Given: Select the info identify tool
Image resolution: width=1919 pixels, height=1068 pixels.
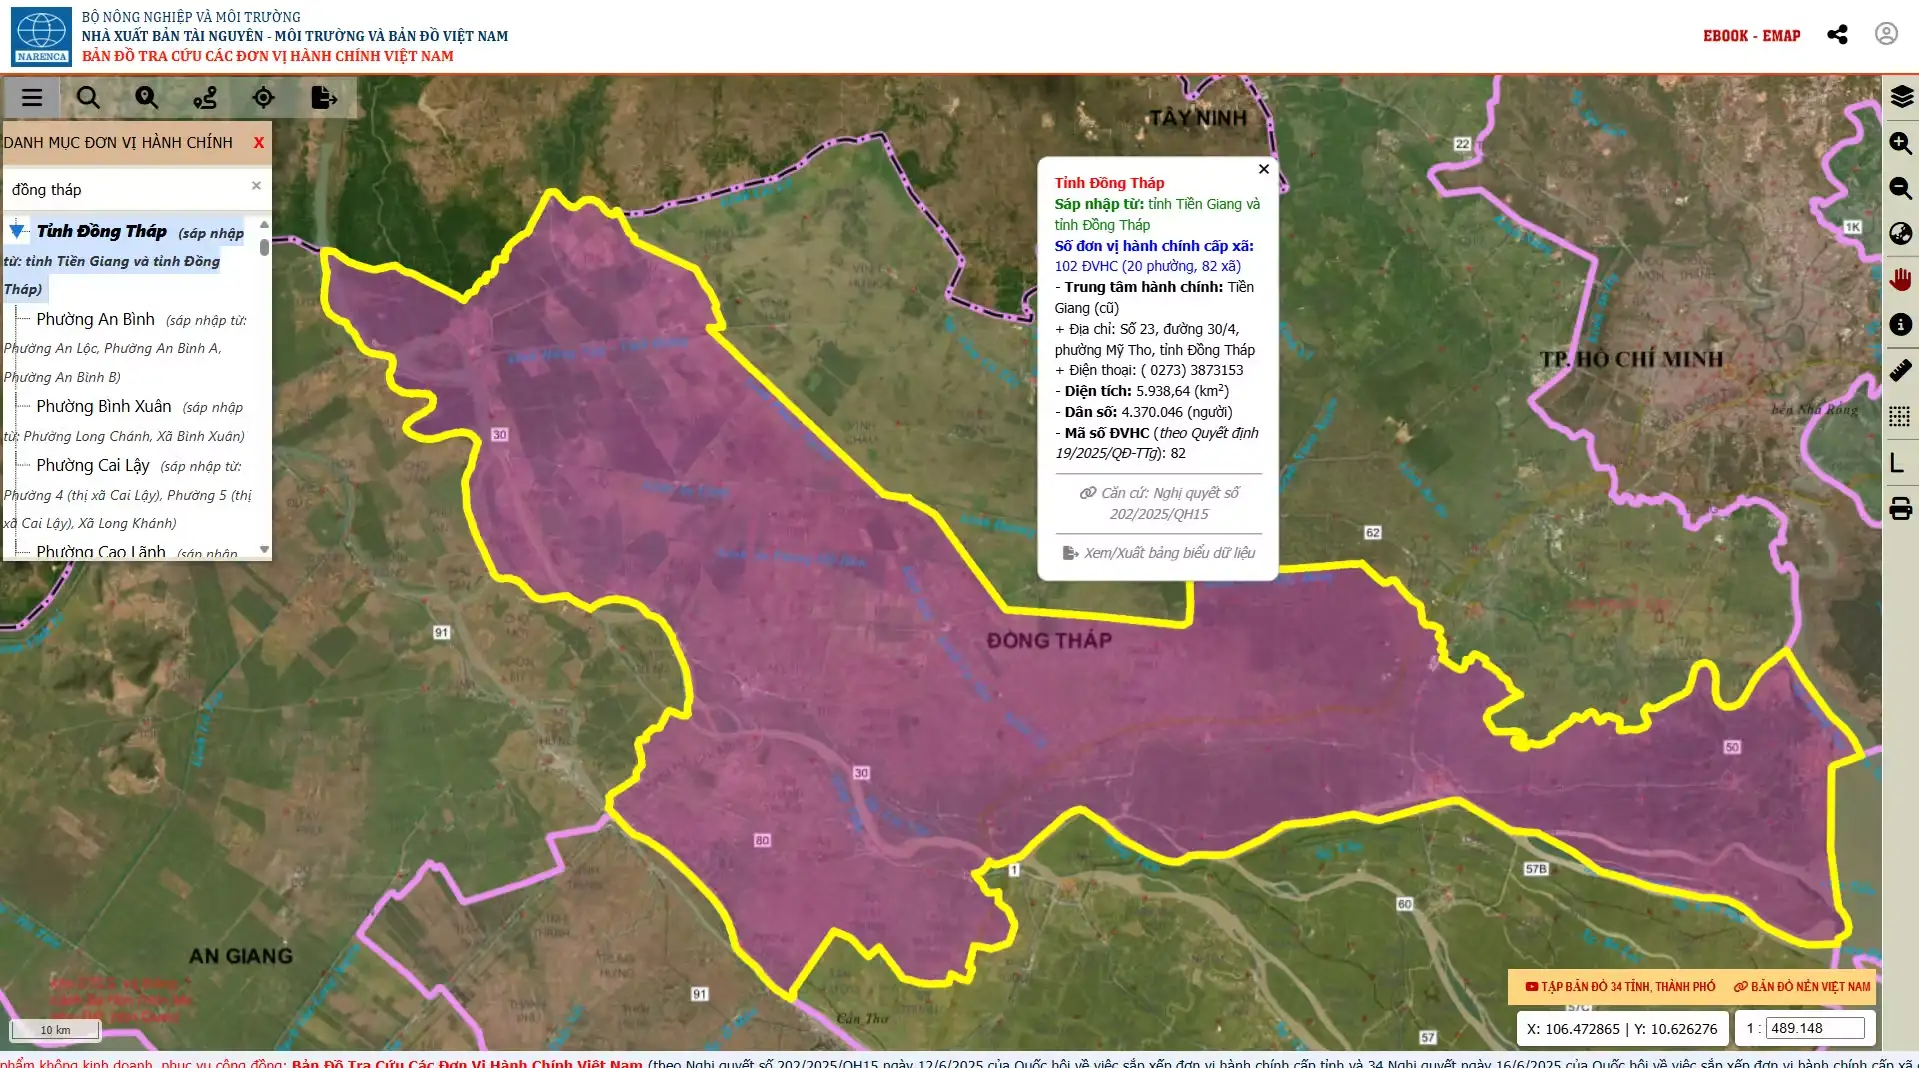Looking at the screenshot, I should (x=1901, y=325).
